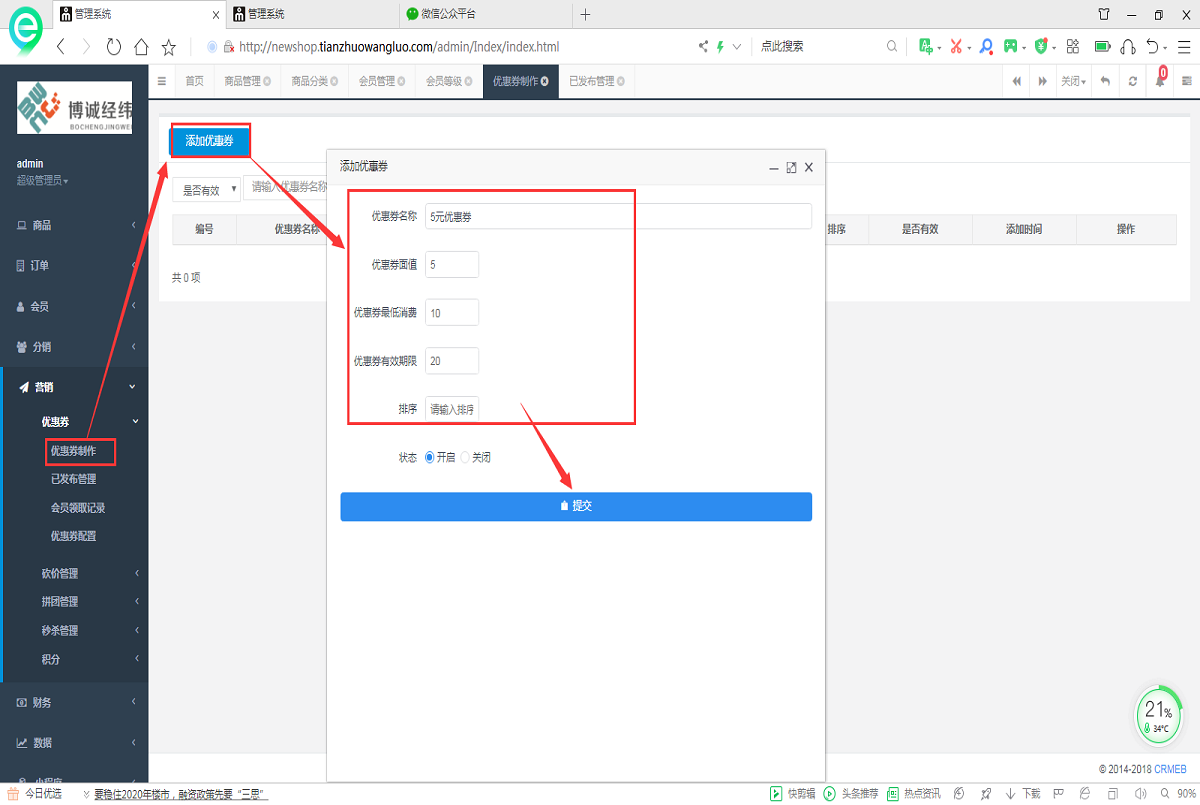Screen dimensions: 1200x805
Task: Click the notification bell icon
Action: [x=1160, y=81]
